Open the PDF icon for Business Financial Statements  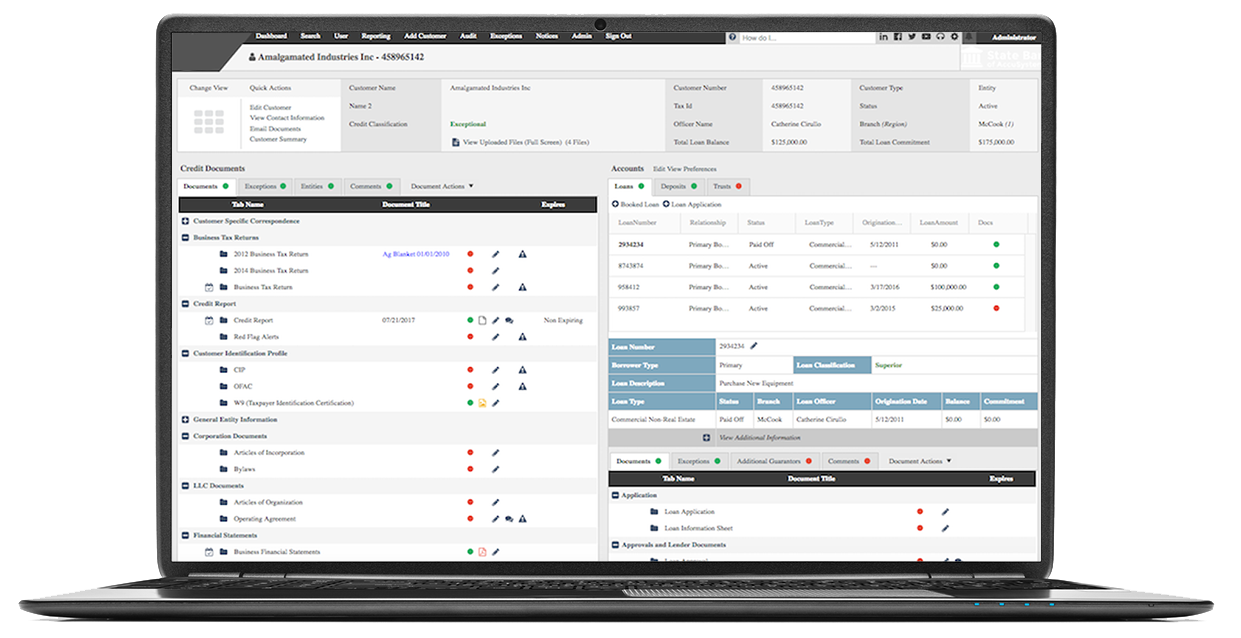(x=482, y=552)
